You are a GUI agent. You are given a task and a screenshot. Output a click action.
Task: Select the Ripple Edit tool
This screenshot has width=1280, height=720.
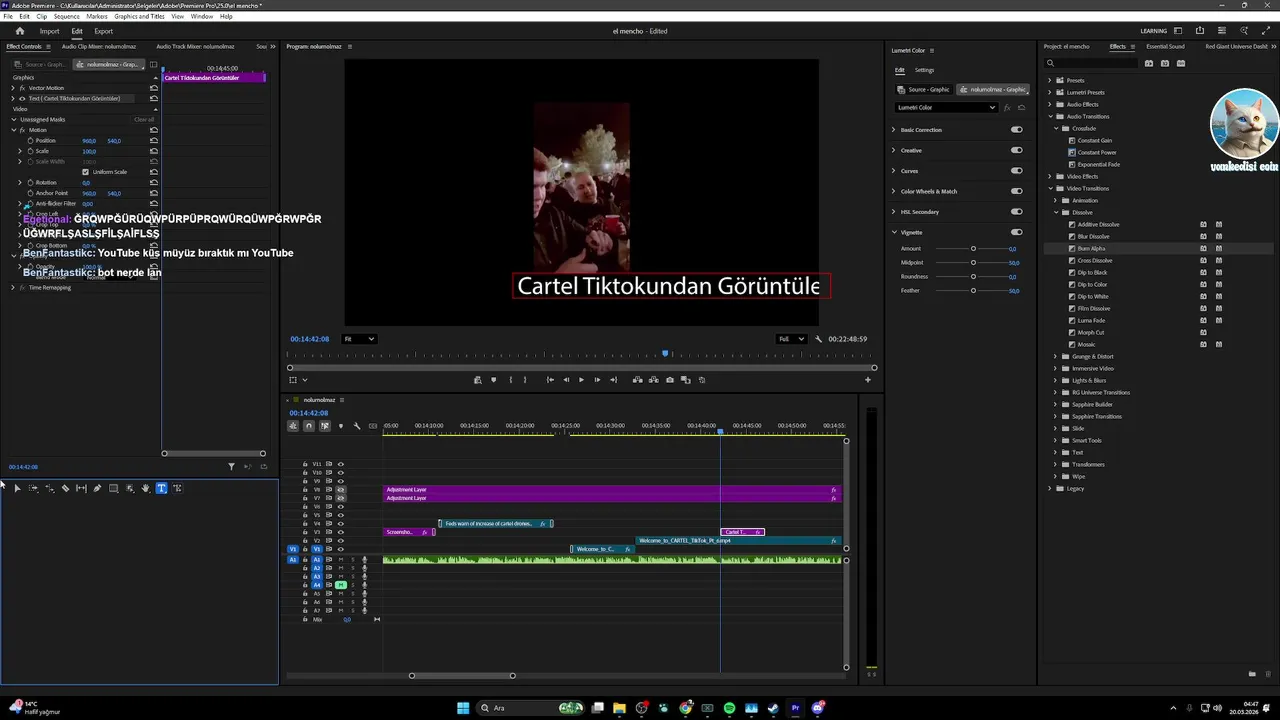(x=49, y=488)
